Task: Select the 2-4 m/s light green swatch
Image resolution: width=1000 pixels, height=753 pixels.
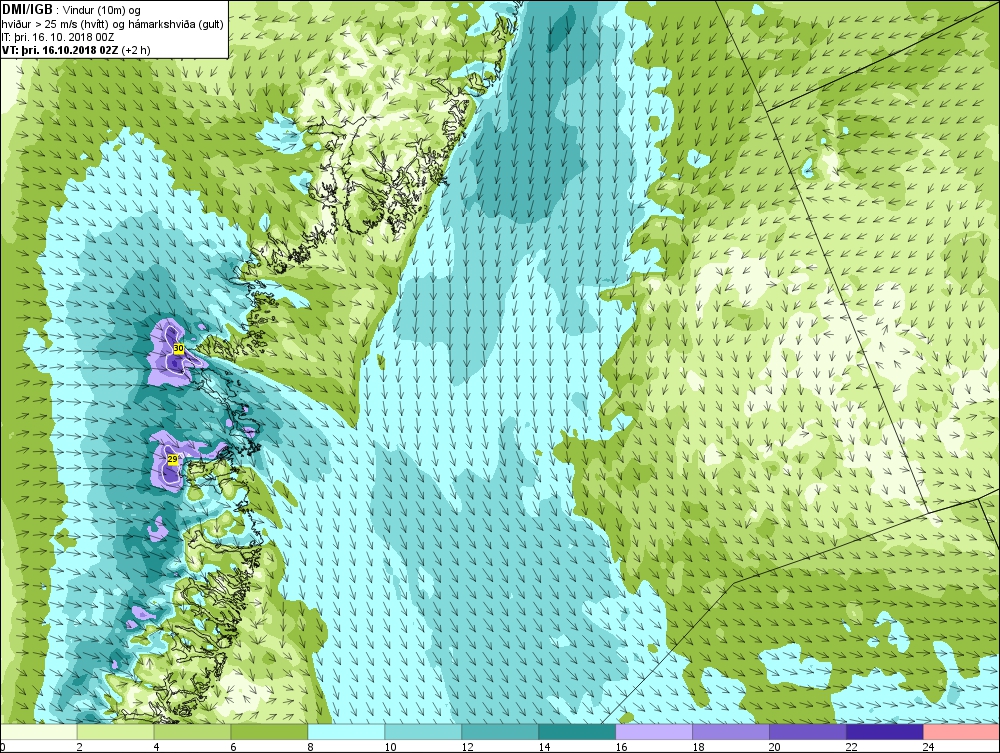Action: tap(115, 732)
